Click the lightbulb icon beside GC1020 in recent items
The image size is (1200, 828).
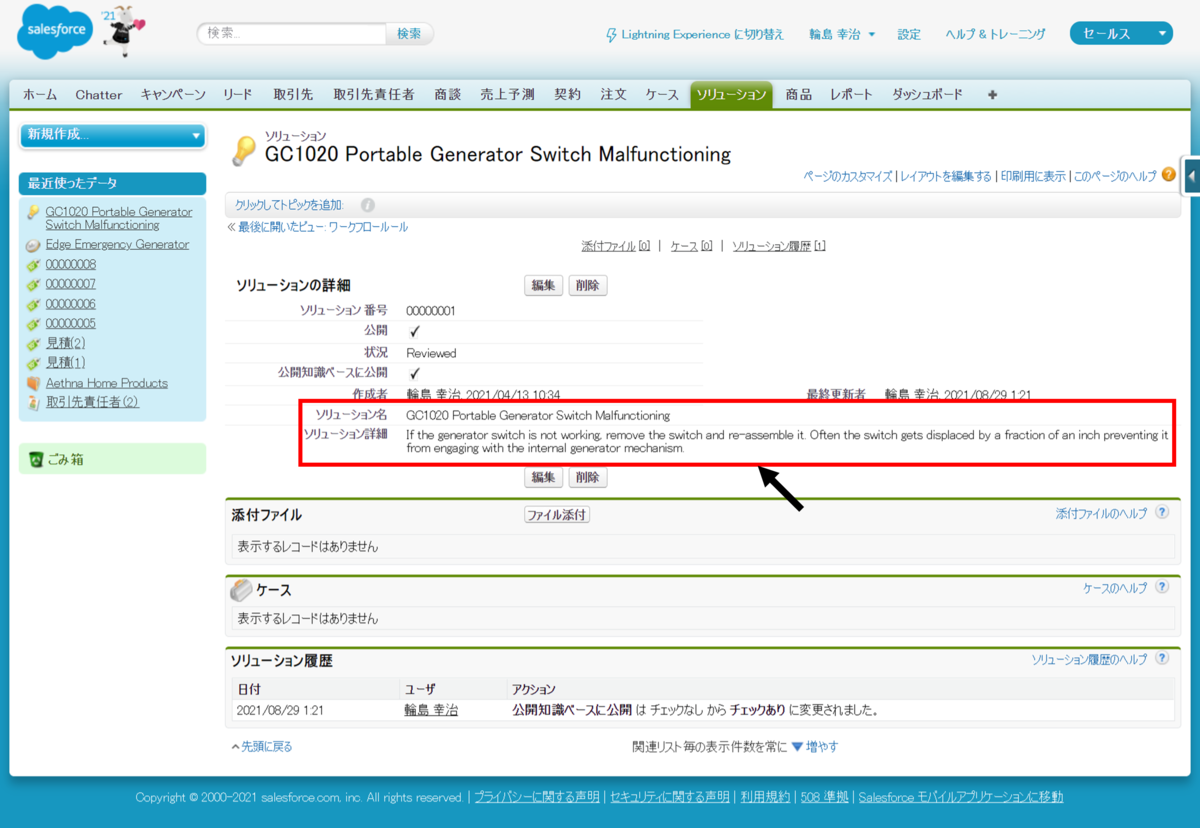click(x=33, y=212)
